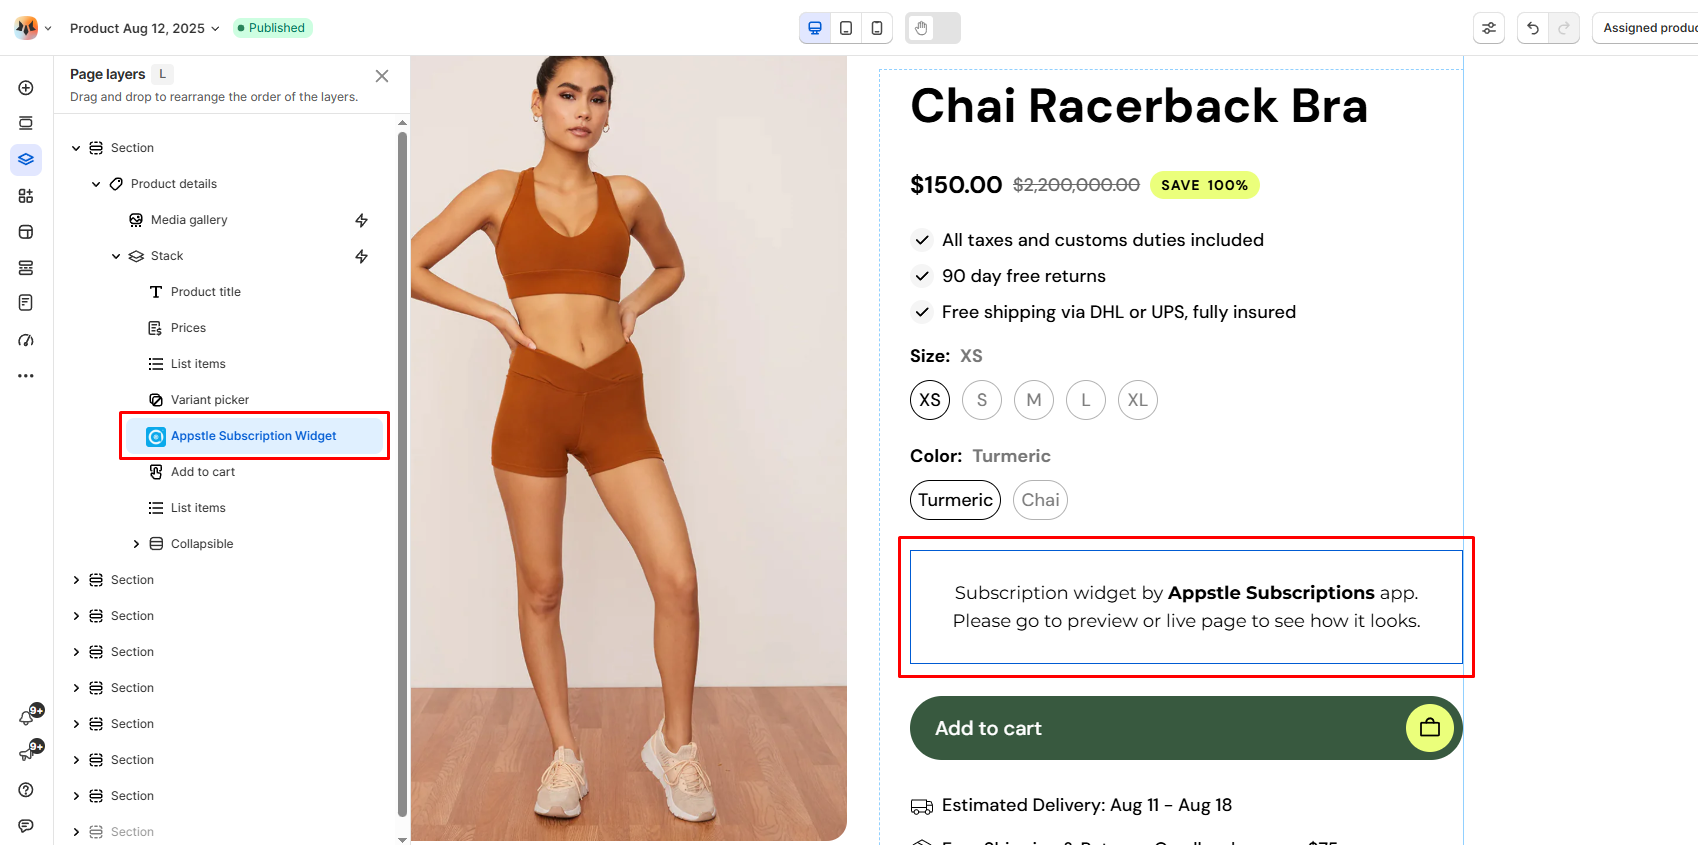
Task: Select size XL variant option
Action: point(1138,400)
